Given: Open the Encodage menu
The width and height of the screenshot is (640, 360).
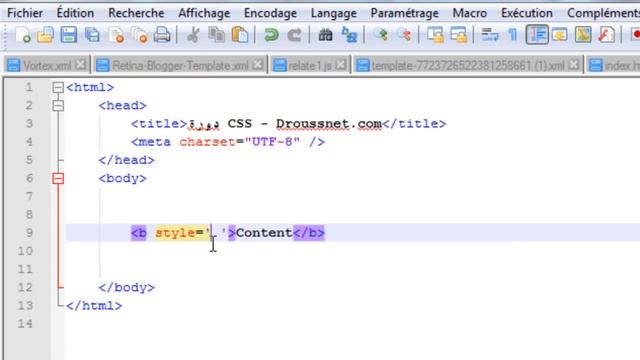Looking at the screenshot, I should (x=270, y=13).
